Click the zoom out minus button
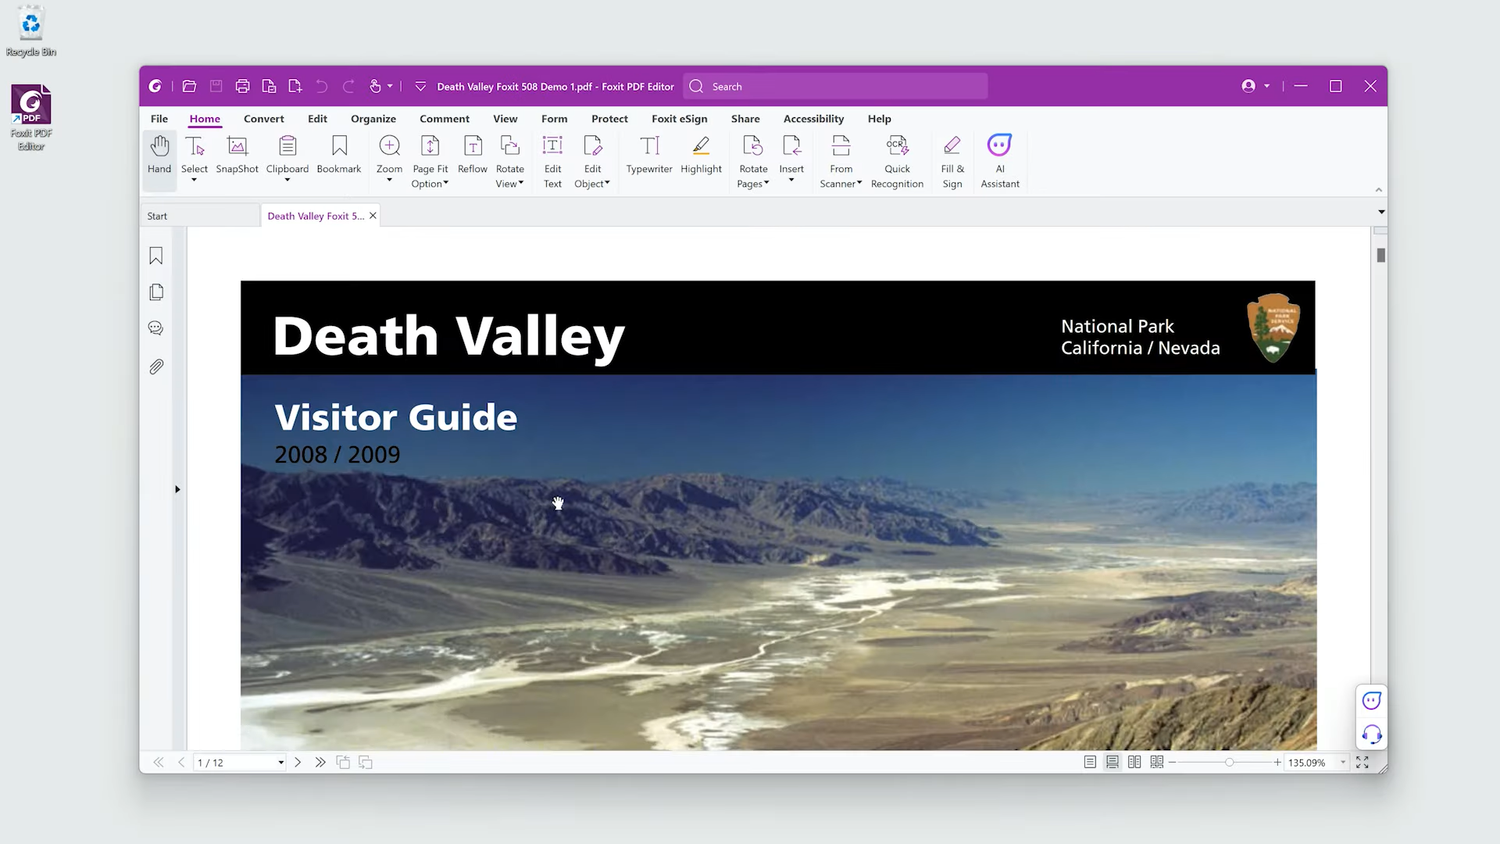 (x=1172, y=762)
